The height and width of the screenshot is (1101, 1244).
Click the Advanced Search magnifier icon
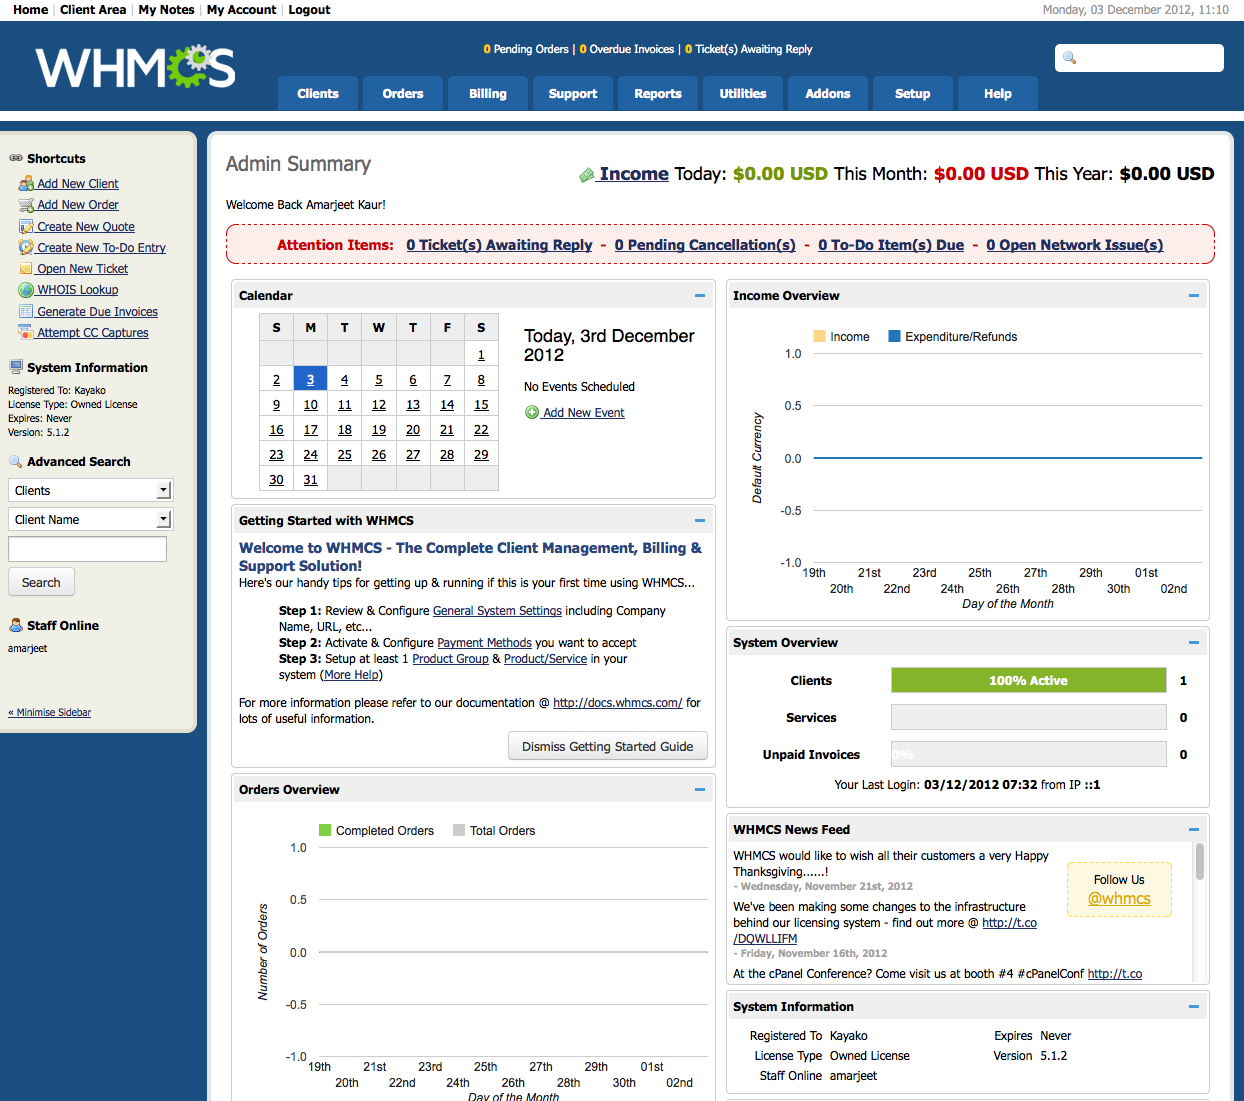click(x=16, y=461)
